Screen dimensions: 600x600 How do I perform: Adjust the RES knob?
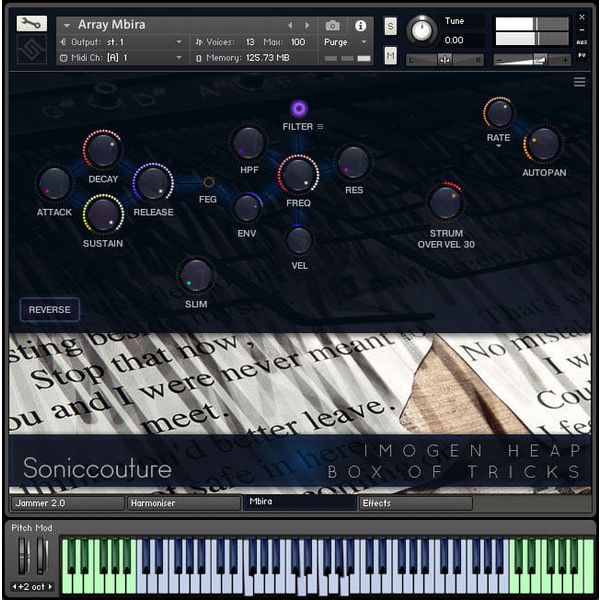[353, 162]
